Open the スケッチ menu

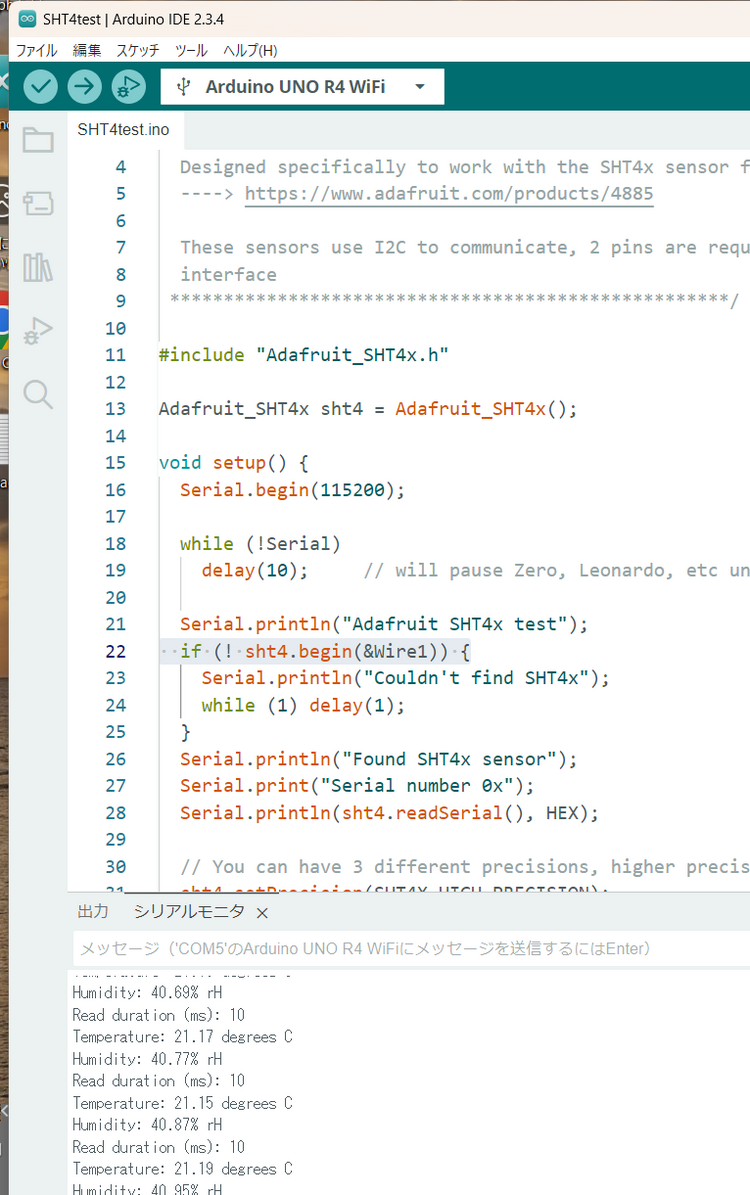coord(138,50)
